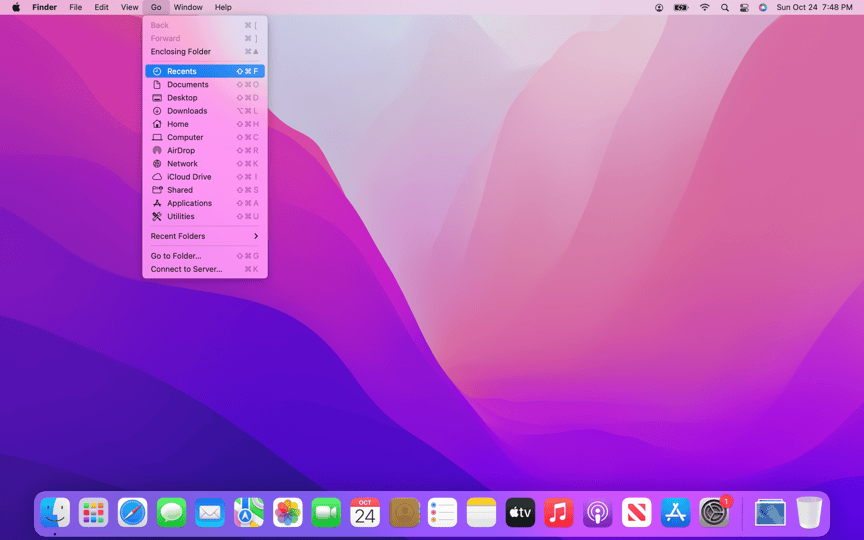Select Connect to Server…
Viewport: 864px width, 540px height.
coord(205,269)
